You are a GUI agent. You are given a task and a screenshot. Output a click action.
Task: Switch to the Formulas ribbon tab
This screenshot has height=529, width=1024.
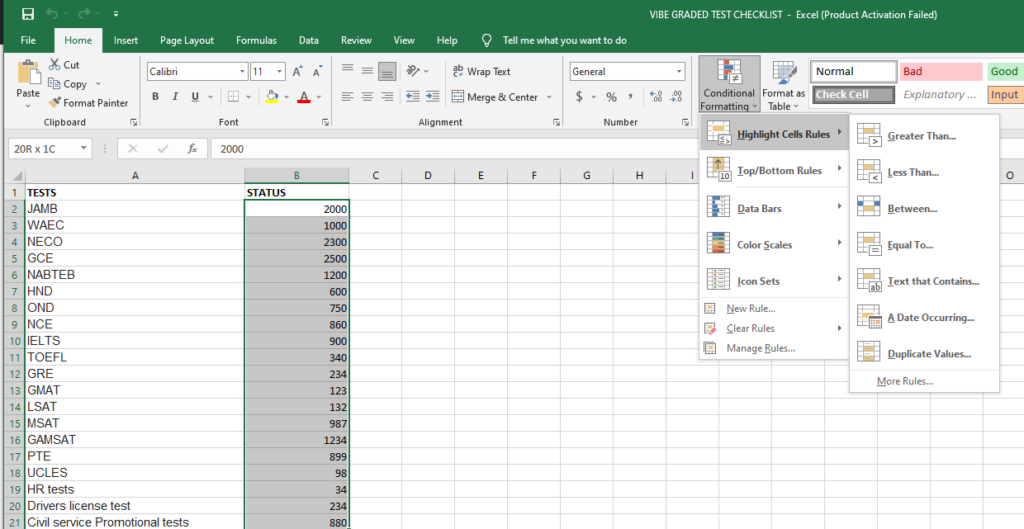click(256, 40)
